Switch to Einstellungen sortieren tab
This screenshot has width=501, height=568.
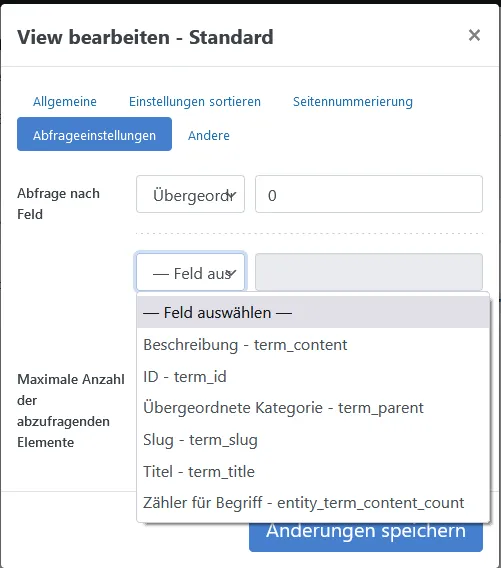pyautogui.click(x=195, y=101)
